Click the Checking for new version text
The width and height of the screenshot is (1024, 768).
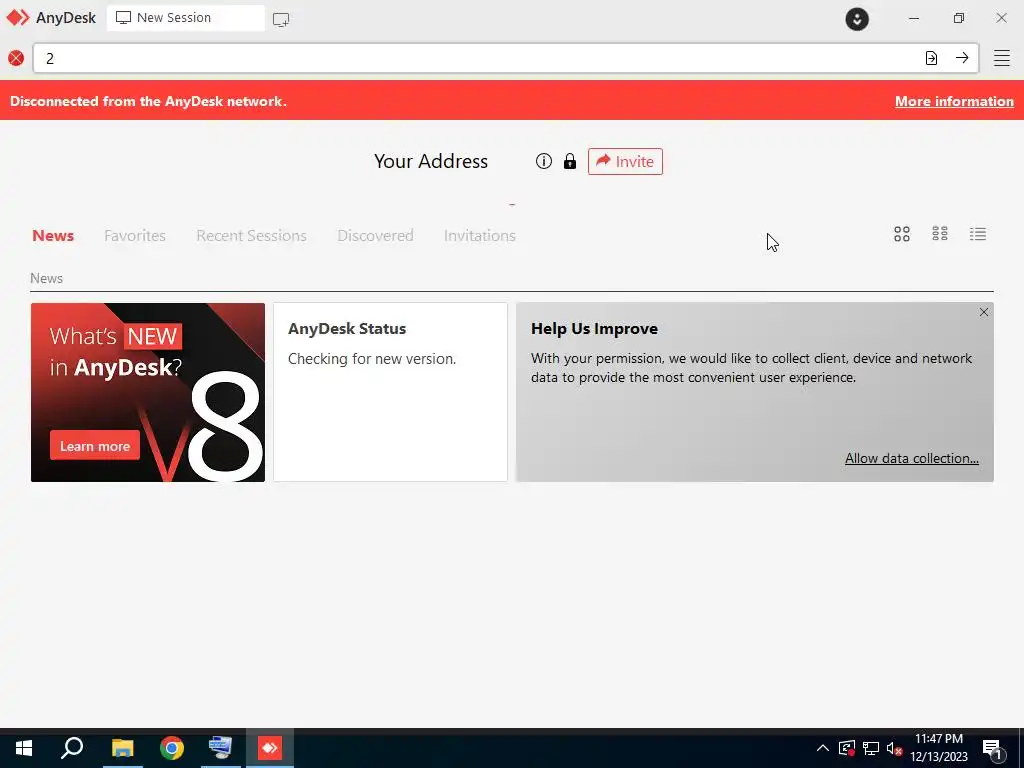point(372,359)
